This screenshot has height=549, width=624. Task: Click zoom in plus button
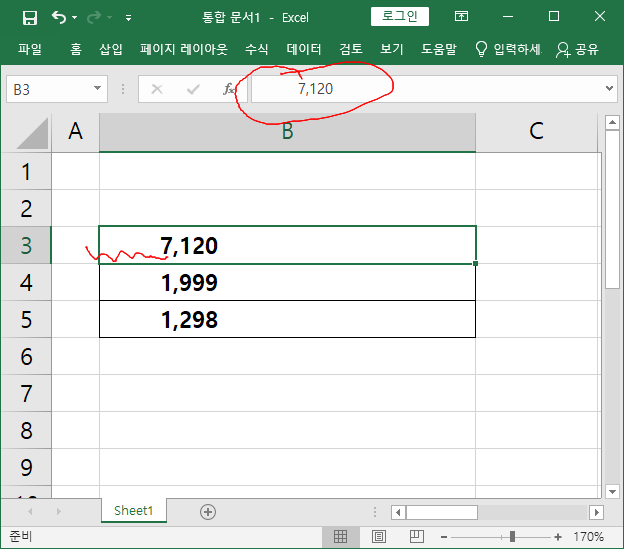[x=558, y=537]
